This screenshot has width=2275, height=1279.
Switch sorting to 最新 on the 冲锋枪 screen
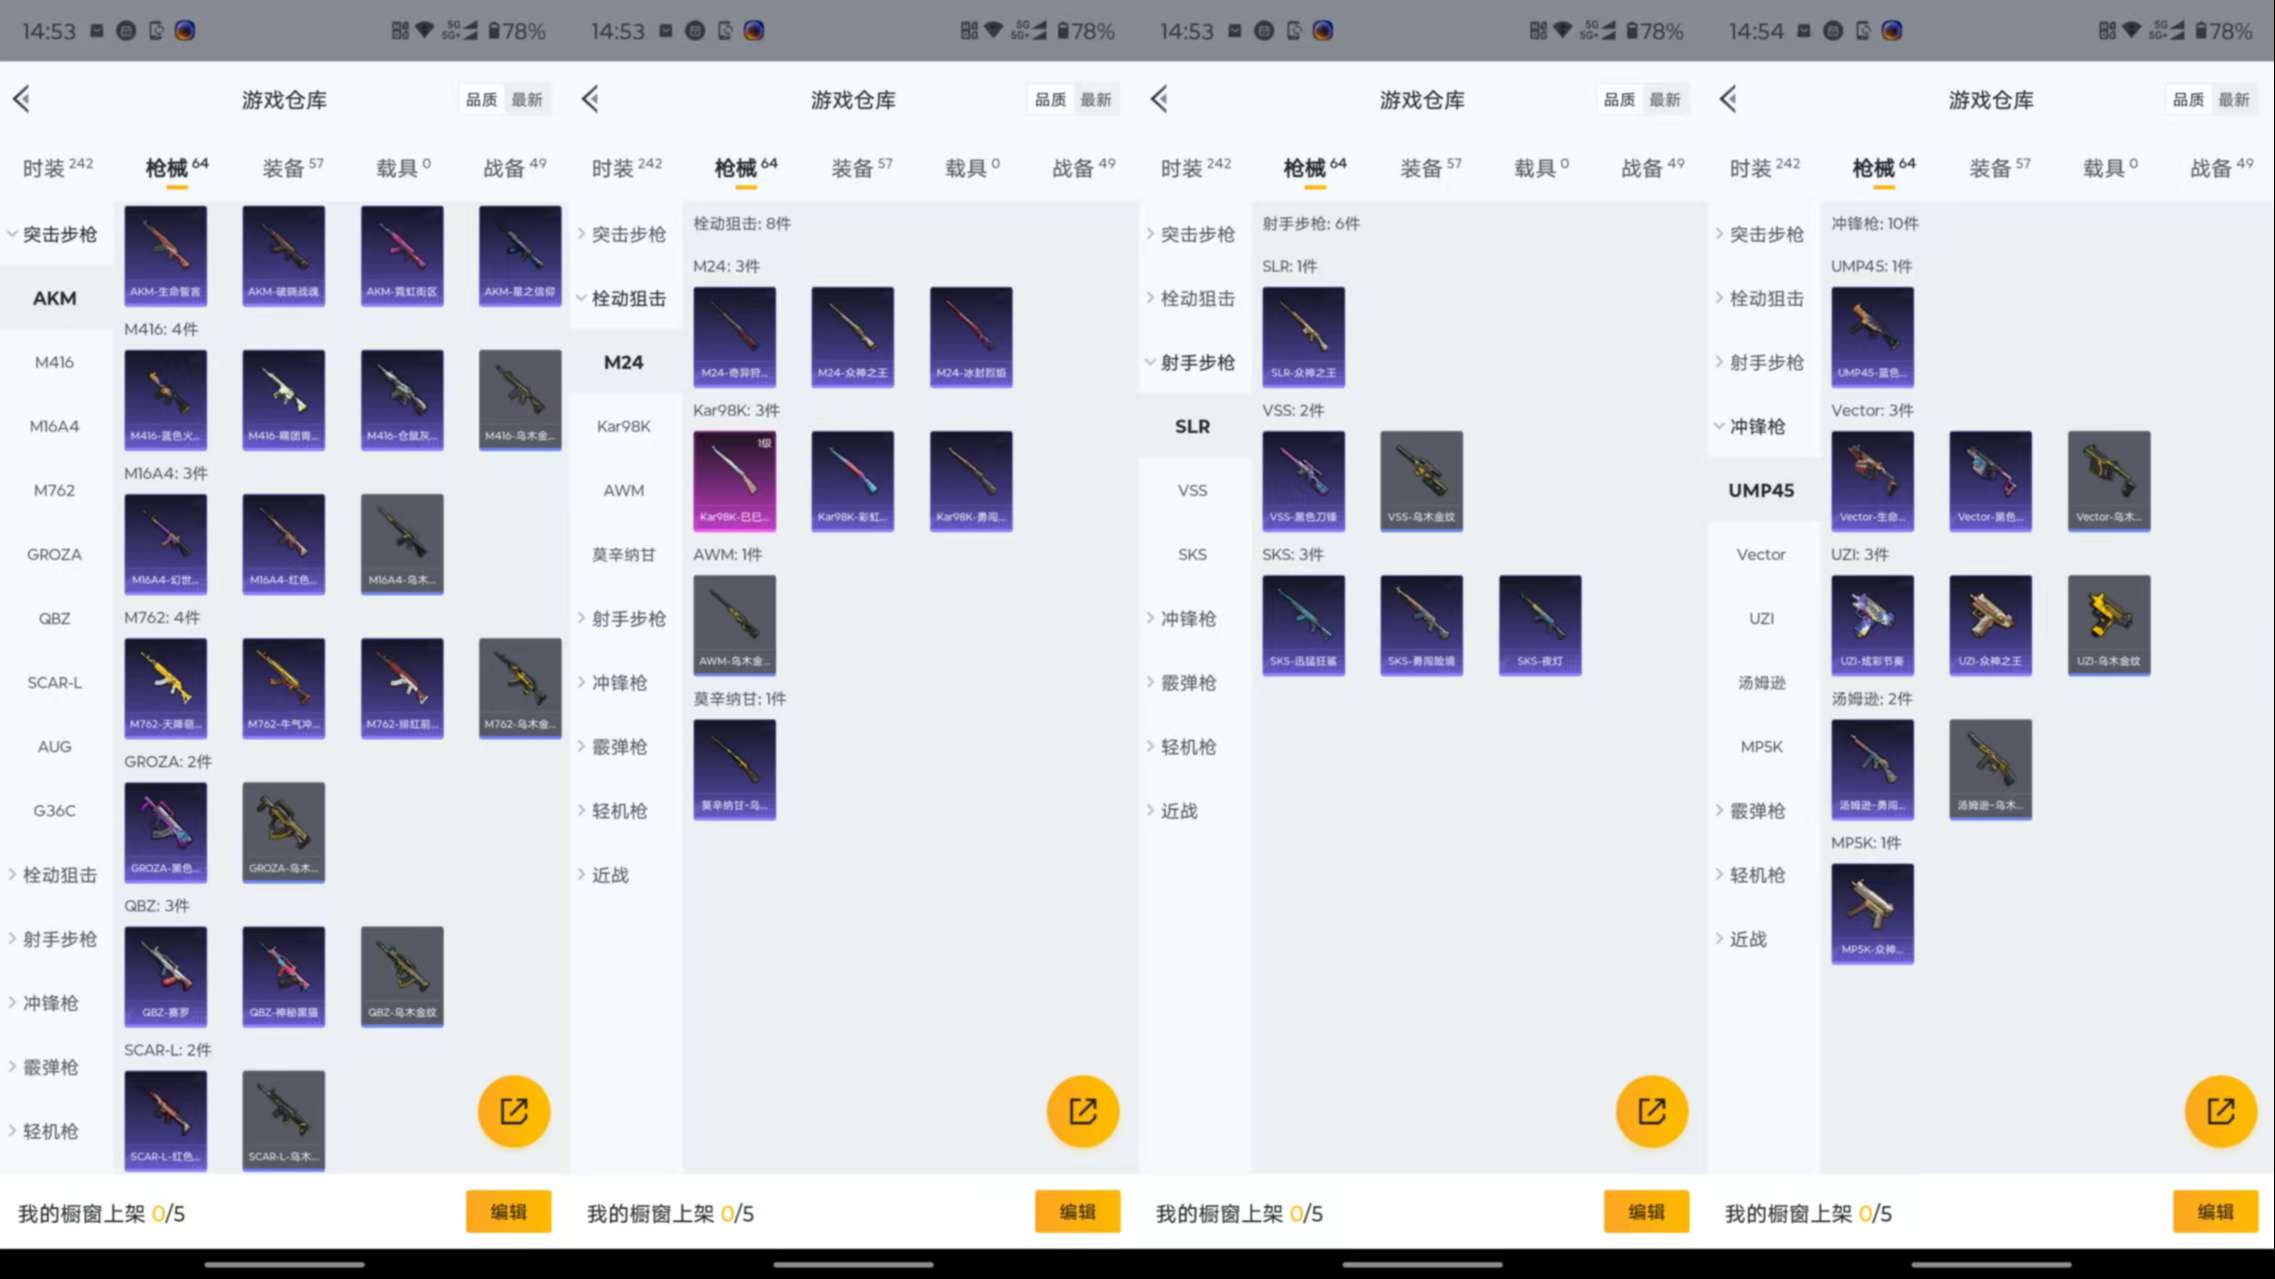pyautogui.click(x=2233, y=99)
